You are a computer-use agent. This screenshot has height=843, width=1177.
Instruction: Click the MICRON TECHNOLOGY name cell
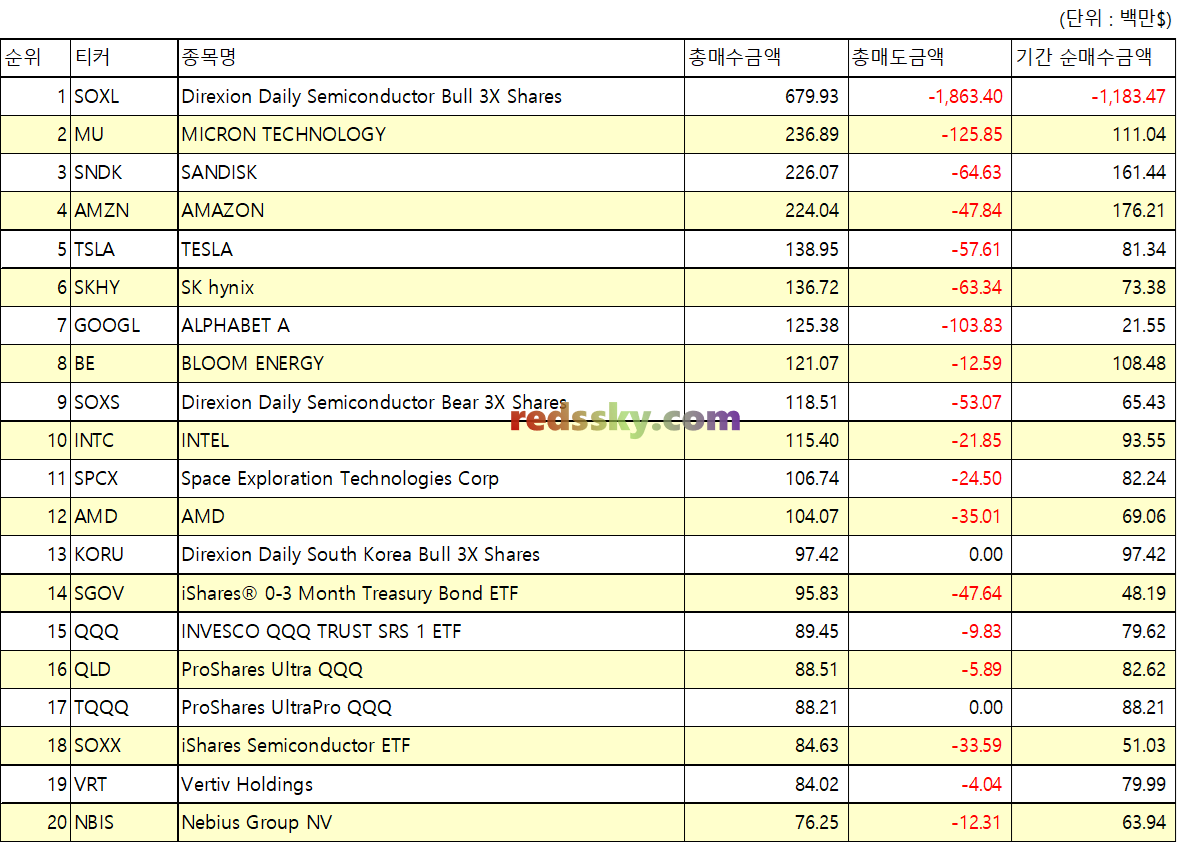coord(431,135)
